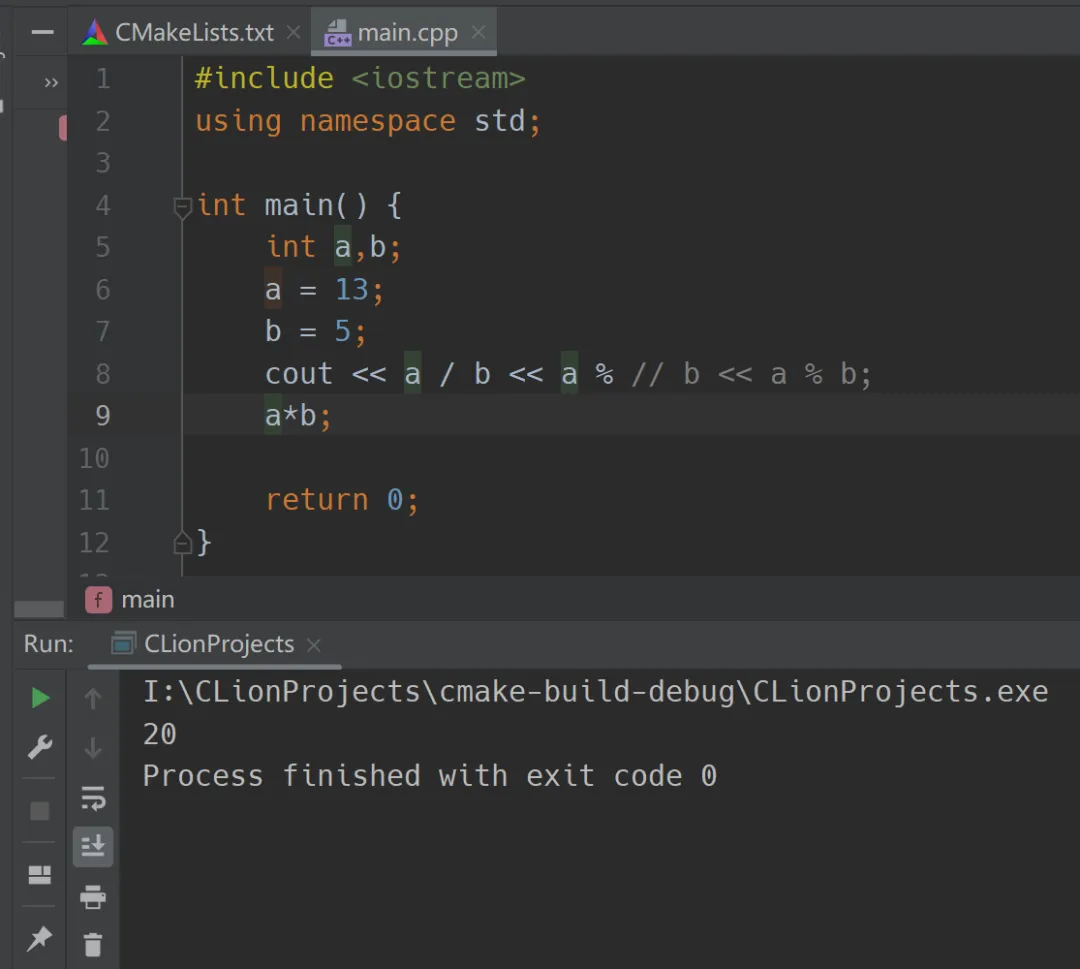Close the CLionProjects run tab
The image size is (1080, 969).
(x=313, y=645)
